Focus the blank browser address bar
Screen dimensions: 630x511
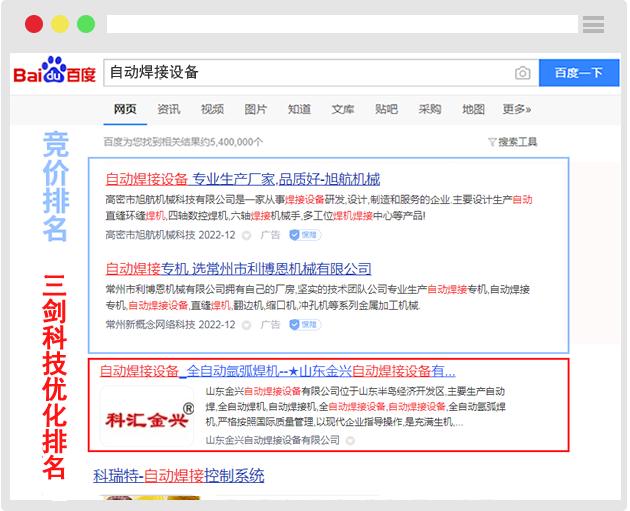click(x=342, y=24)
